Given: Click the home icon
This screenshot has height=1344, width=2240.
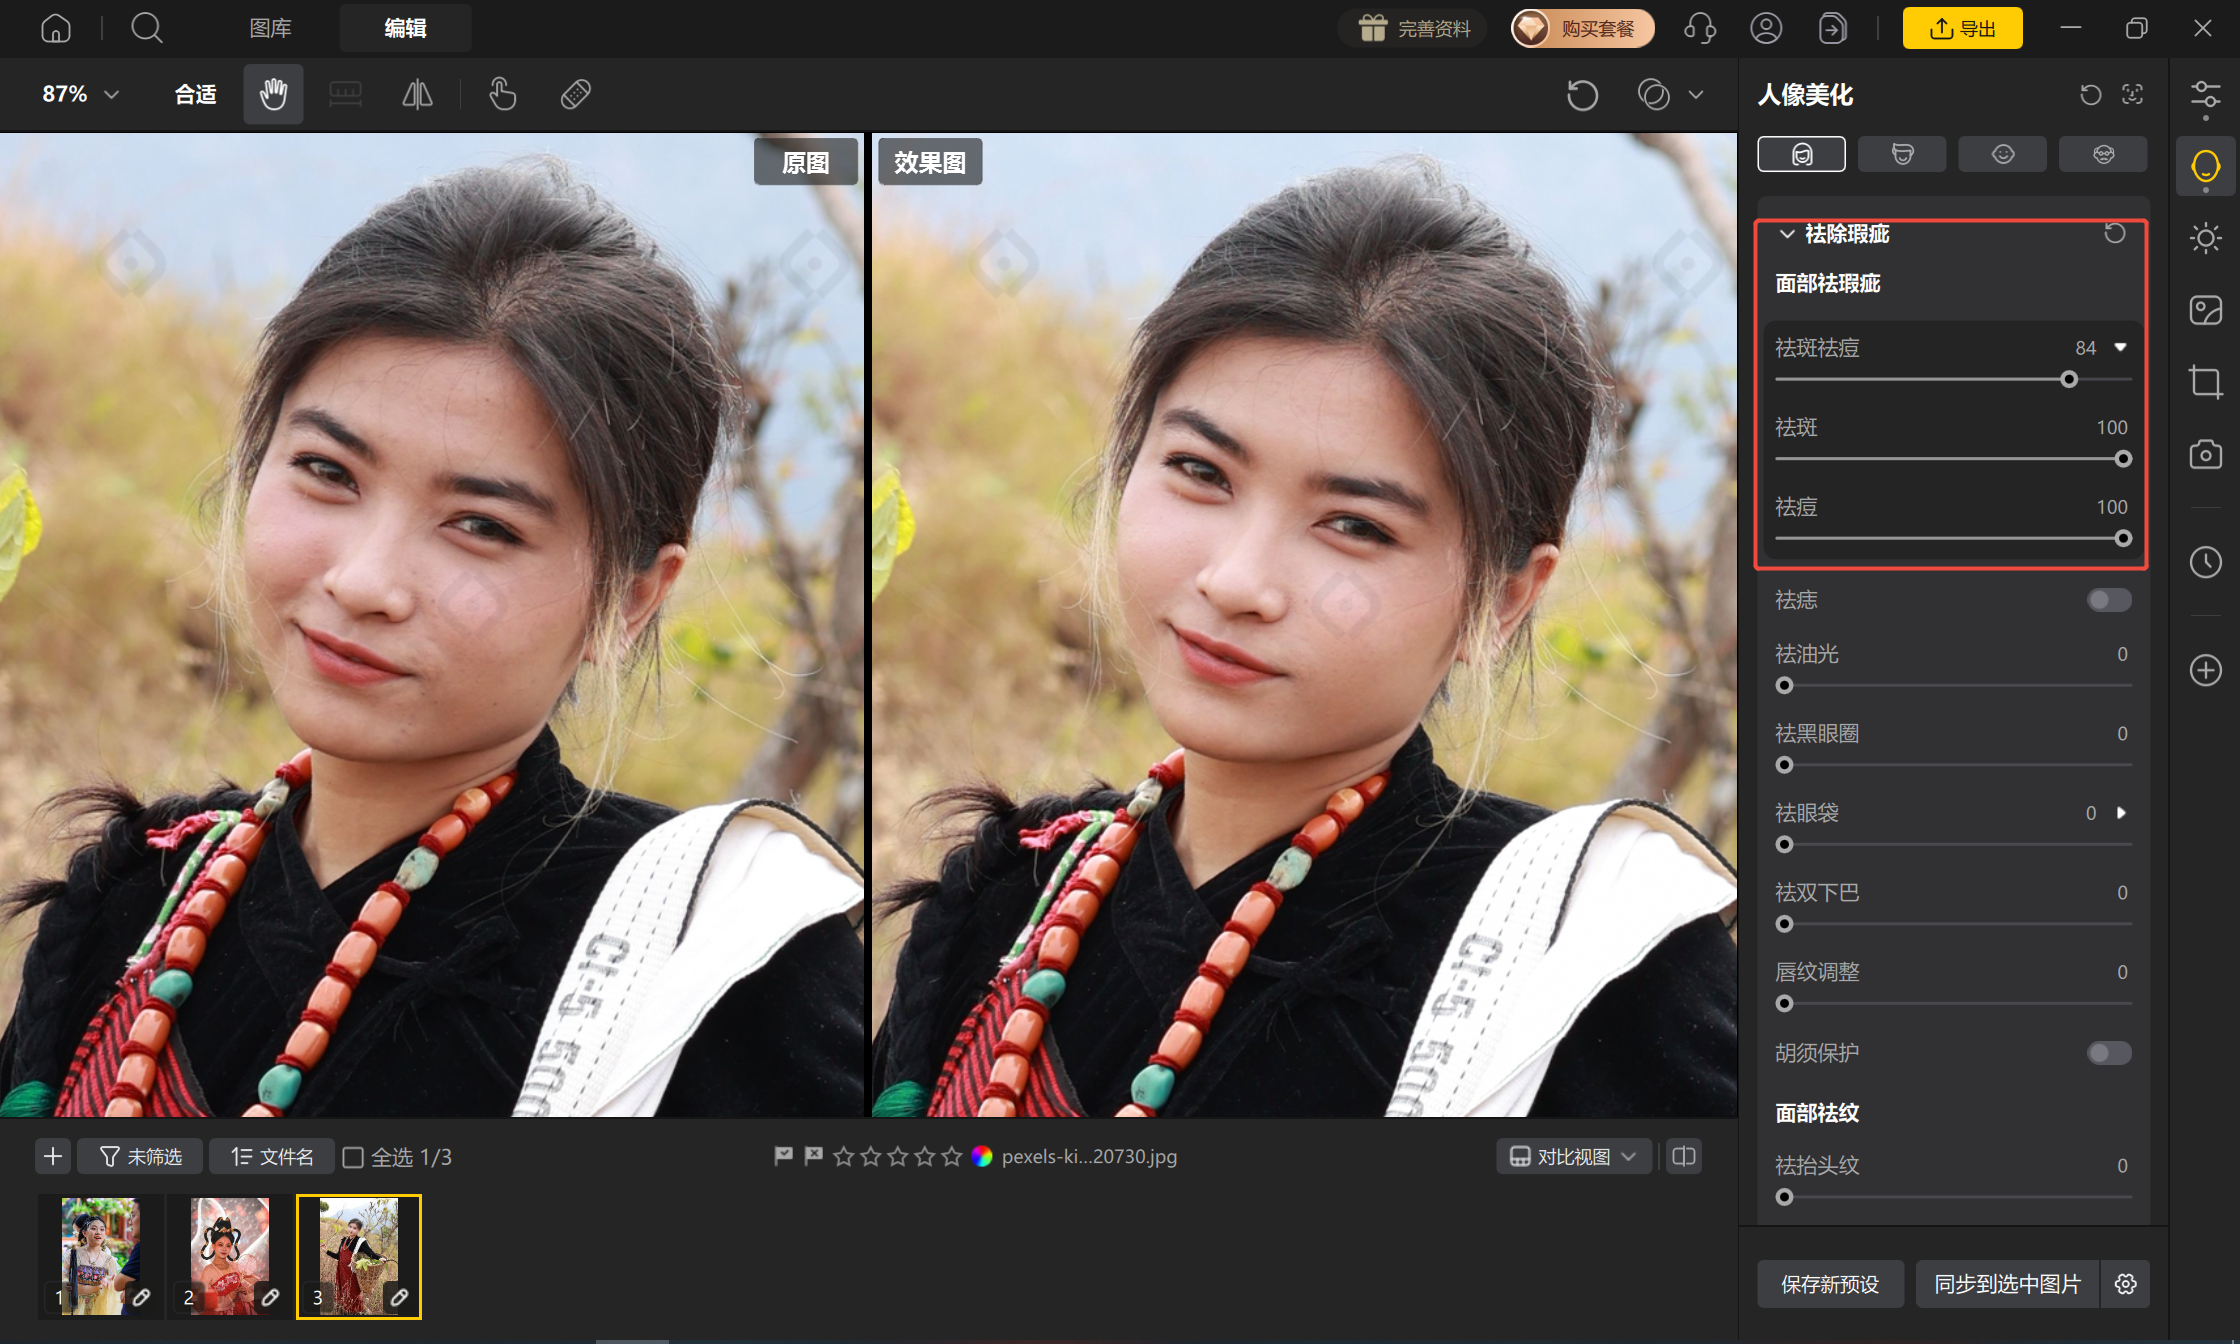Looking at the screenshot, I should pos(56,28).
